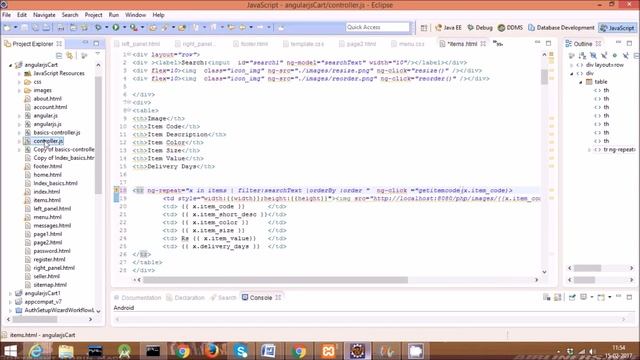Select register.html in Project Explorer
This screenshot has height=360, width=640.
click(x=49, y=260)
